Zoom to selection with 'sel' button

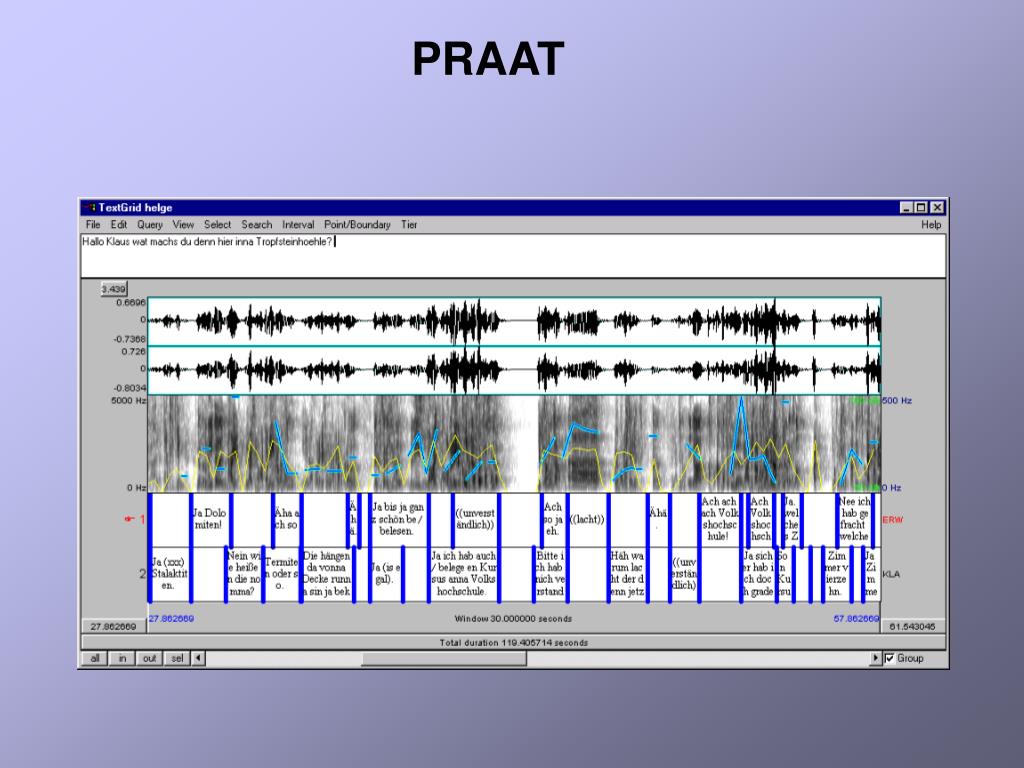coord(176,658)
